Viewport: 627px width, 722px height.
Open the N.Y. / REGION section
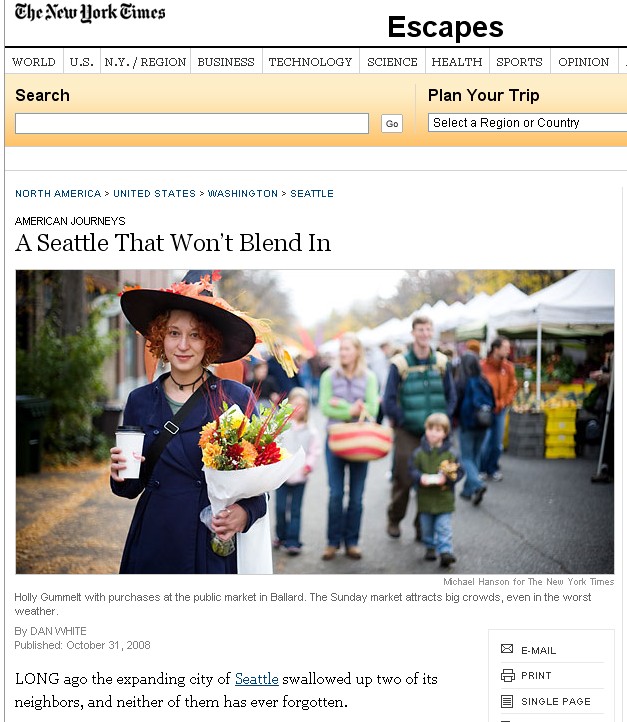point(145,62)
